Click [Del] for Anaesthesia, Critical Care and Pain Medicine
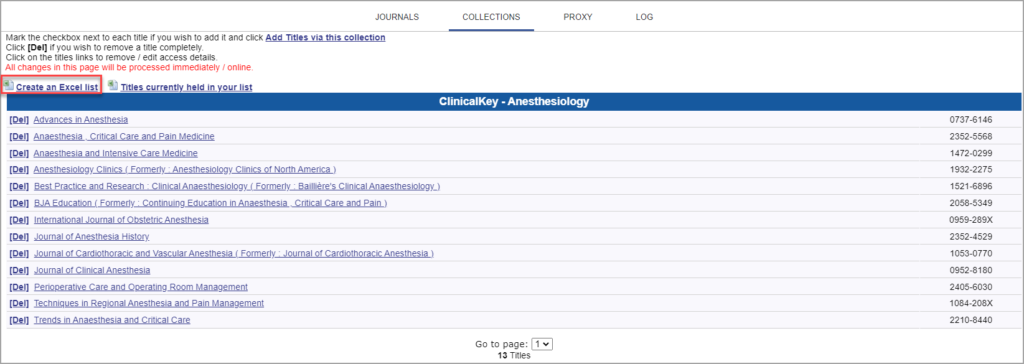The width and height of the screenshot is (1024, 364). 20,137
